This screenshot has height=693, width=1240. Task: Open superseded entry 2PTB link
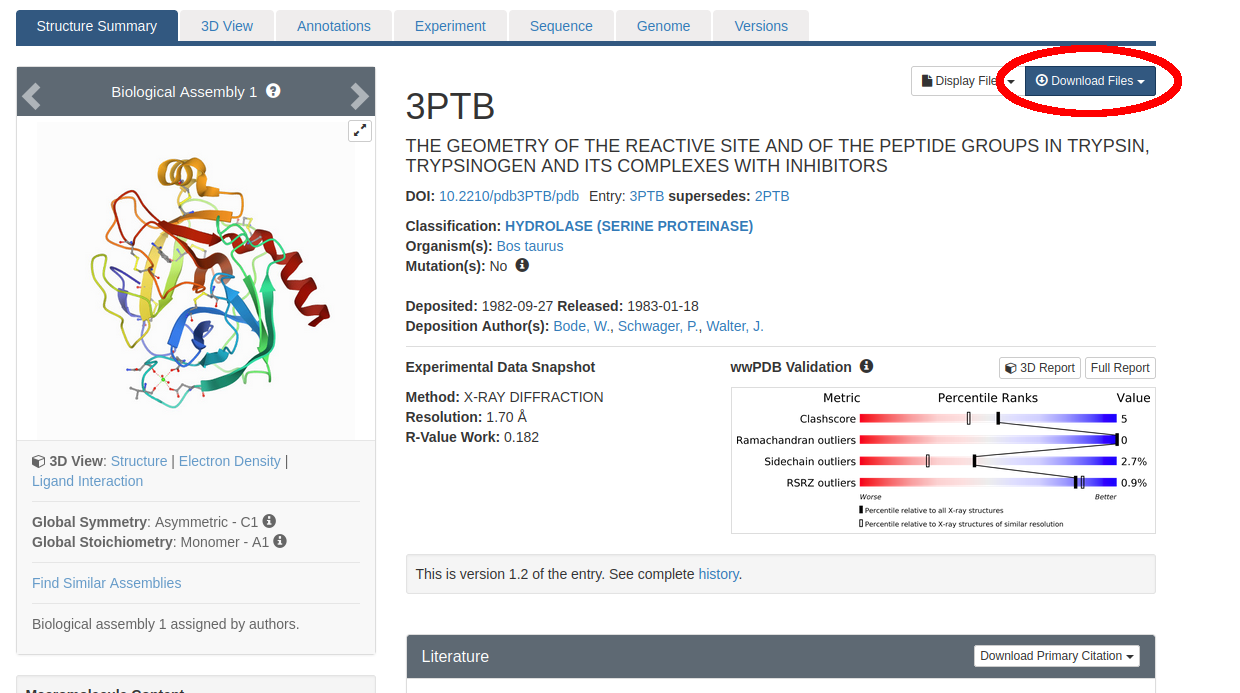(772, 196)
